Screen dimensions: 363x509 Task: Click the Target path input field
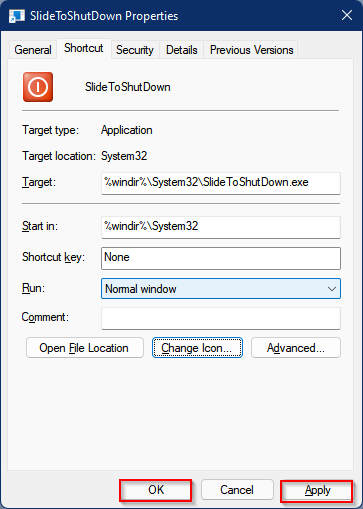(221, 183)
